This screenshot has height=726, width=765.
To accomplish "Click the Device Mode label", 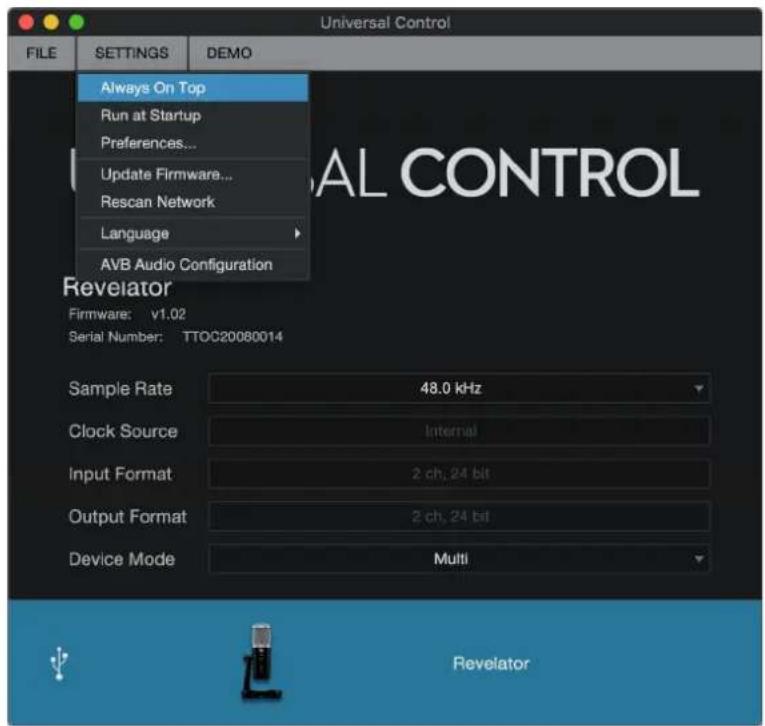I will pos(122,559).
